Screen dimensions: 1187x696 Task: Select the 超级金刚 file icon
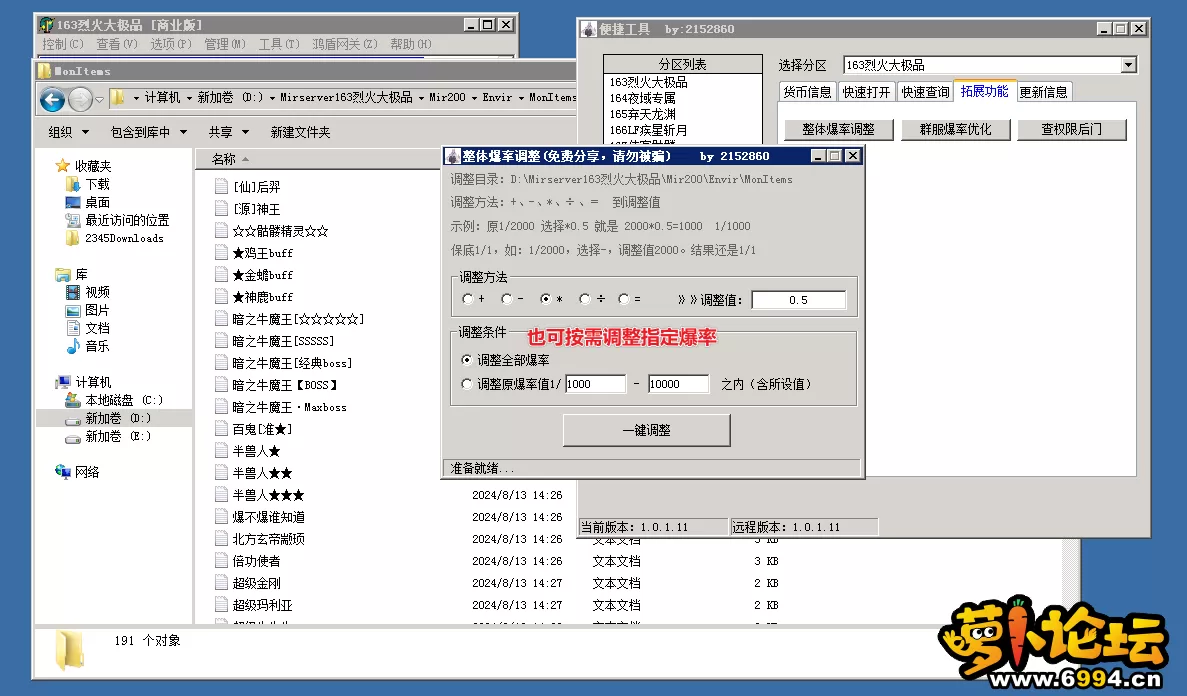221,583
